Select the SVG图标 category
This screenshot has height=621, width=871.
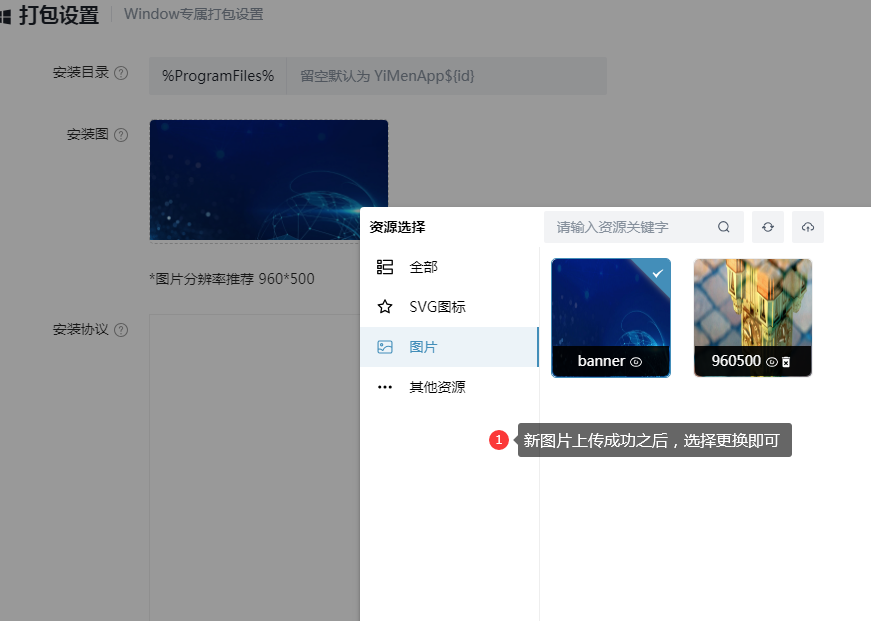(449, 307)
